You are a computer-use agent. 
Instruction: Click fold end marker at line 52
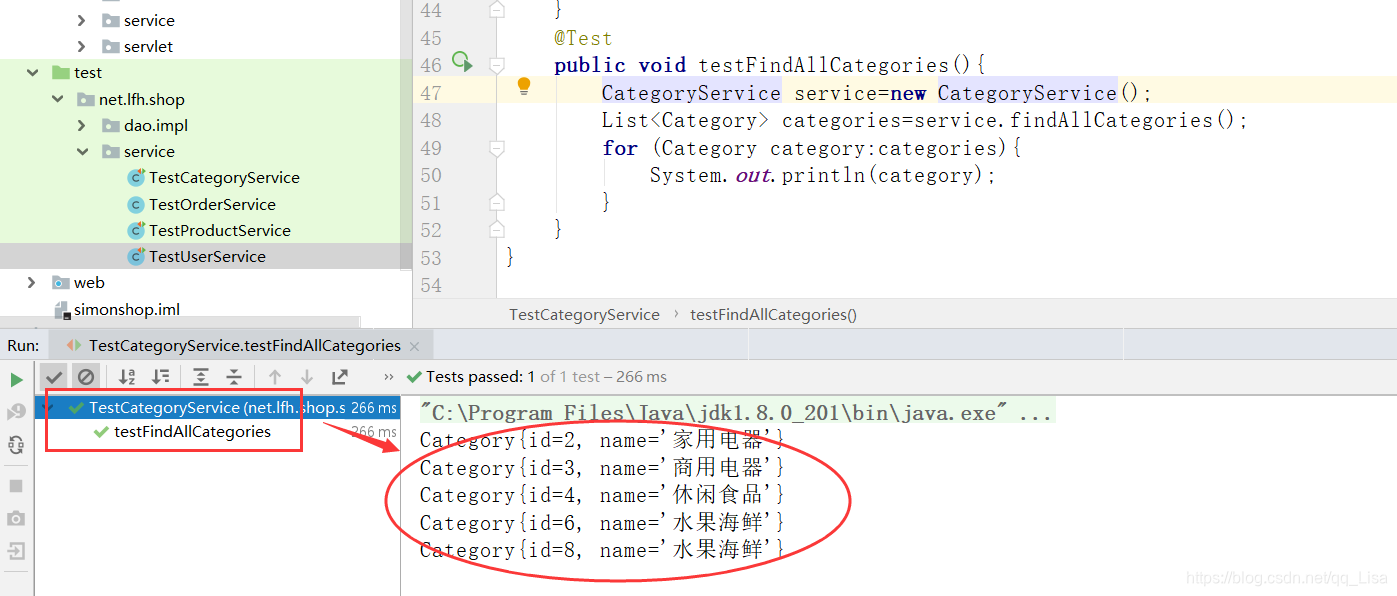(x=497, y=229)
